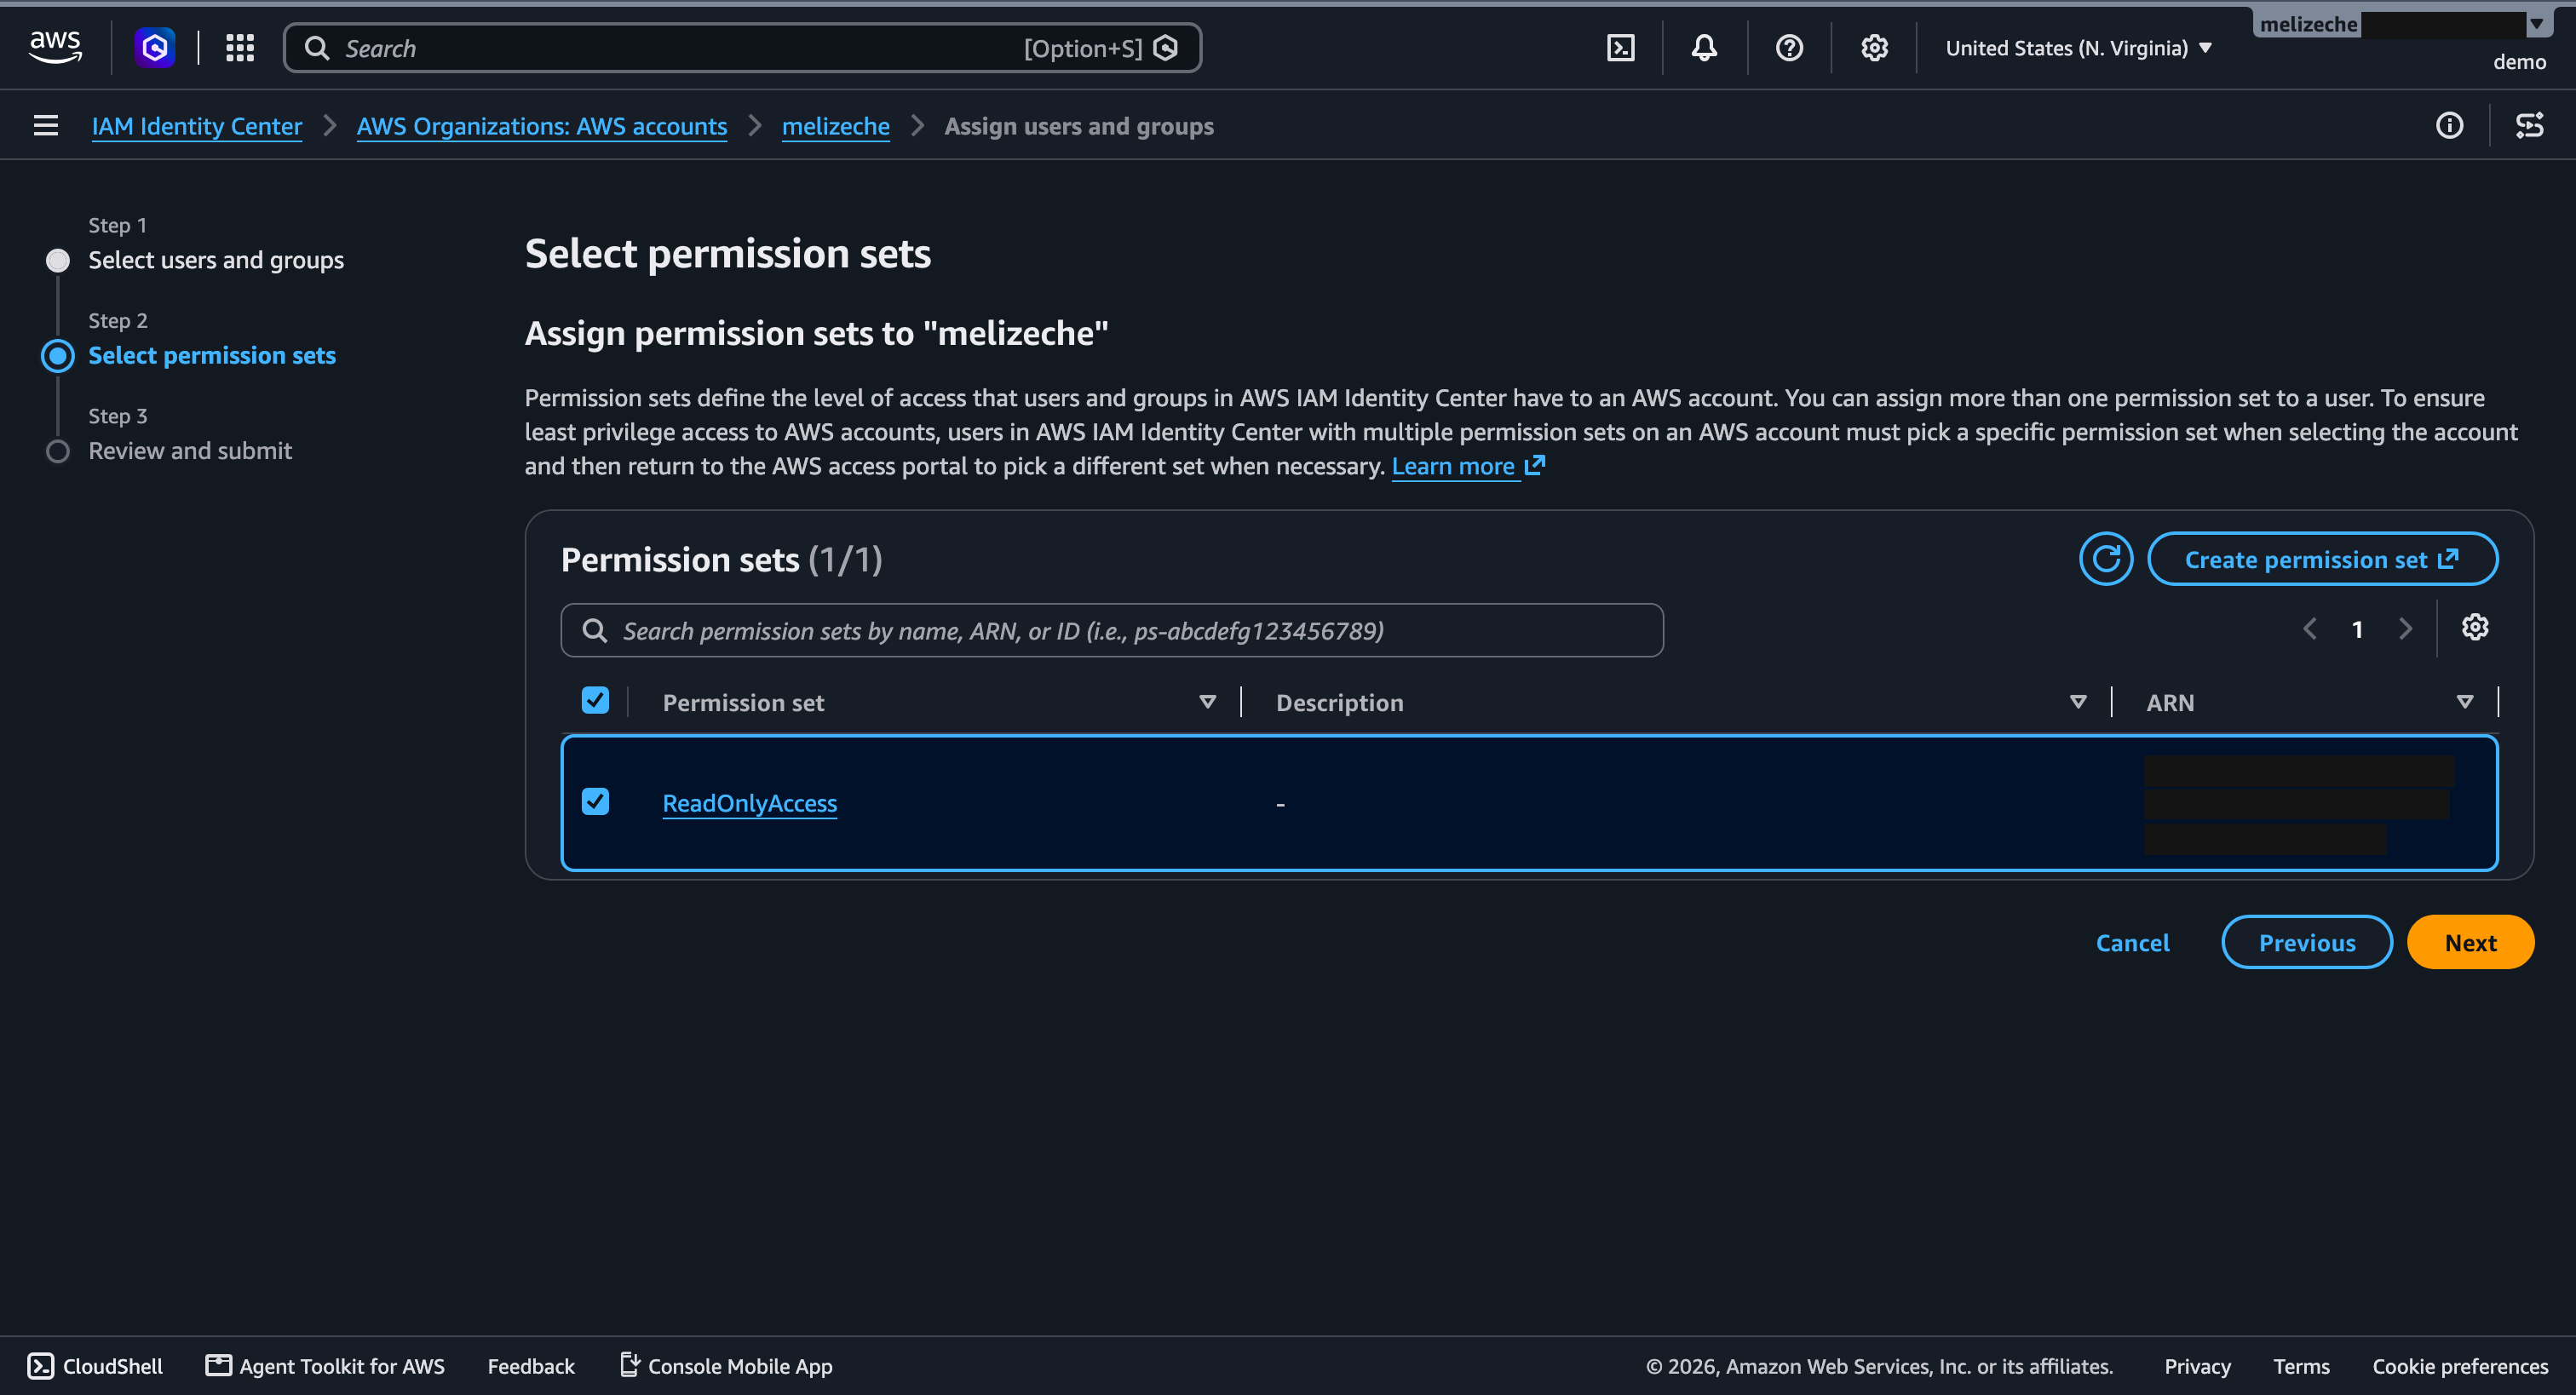
Task: Open the info panel icon
Action: [x=2449, y=126]
